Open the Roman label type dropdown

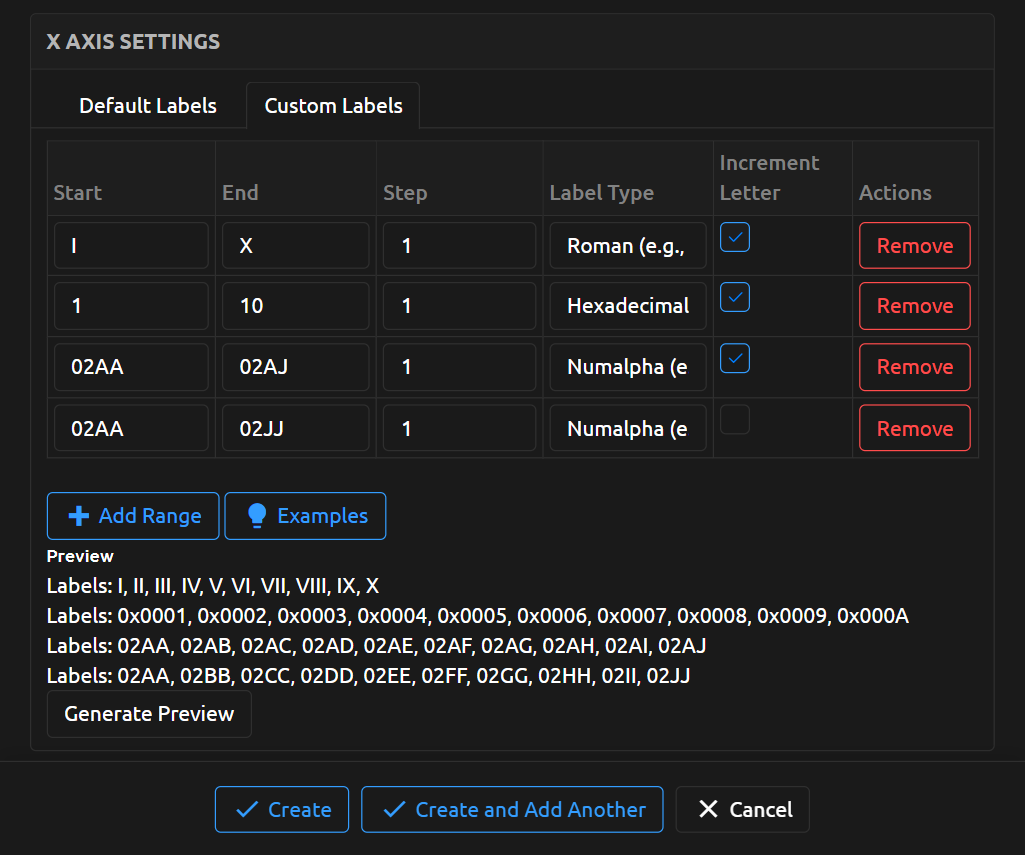pos(628,246)
